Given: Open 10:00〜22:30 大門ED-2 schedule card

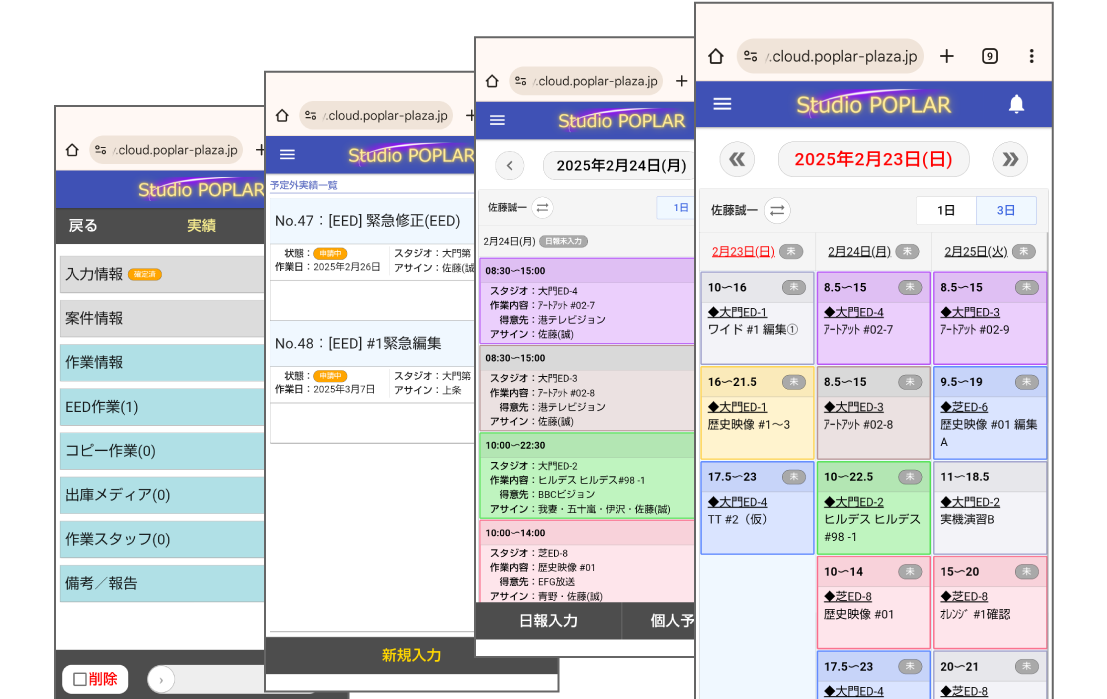Looking at the screenshot, I should [x=587, y=476].
